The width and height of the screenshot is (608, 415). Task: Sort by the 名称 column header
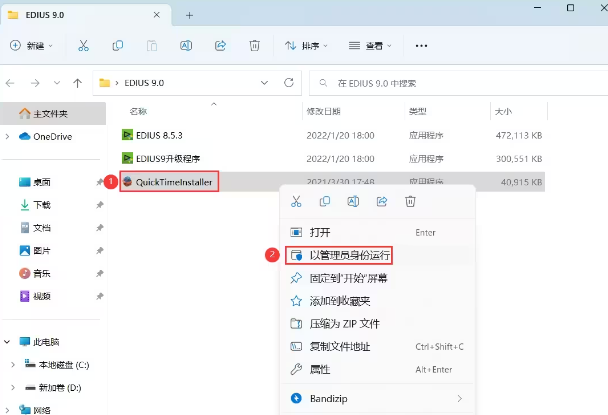(138, 111)
